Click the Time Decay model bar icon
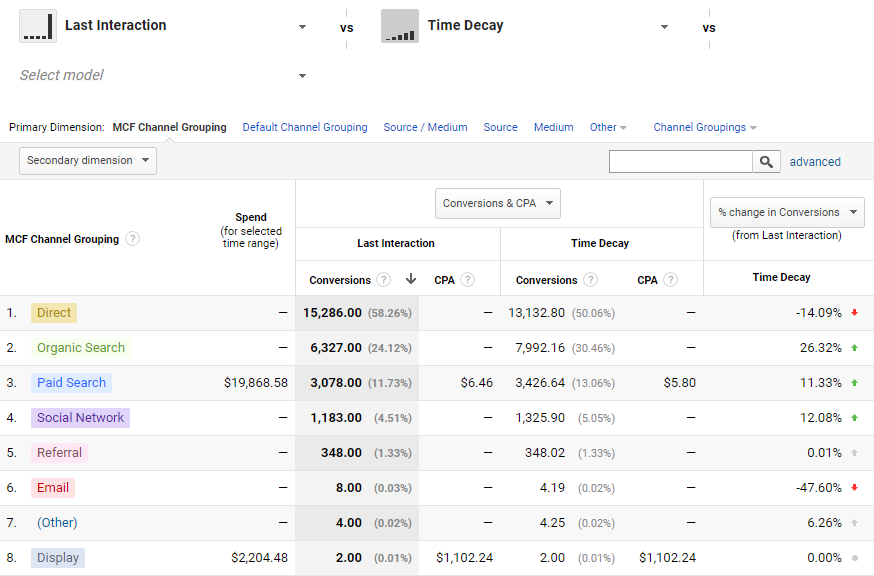Screen dimensions: 874x576 [x=400, y=26]
